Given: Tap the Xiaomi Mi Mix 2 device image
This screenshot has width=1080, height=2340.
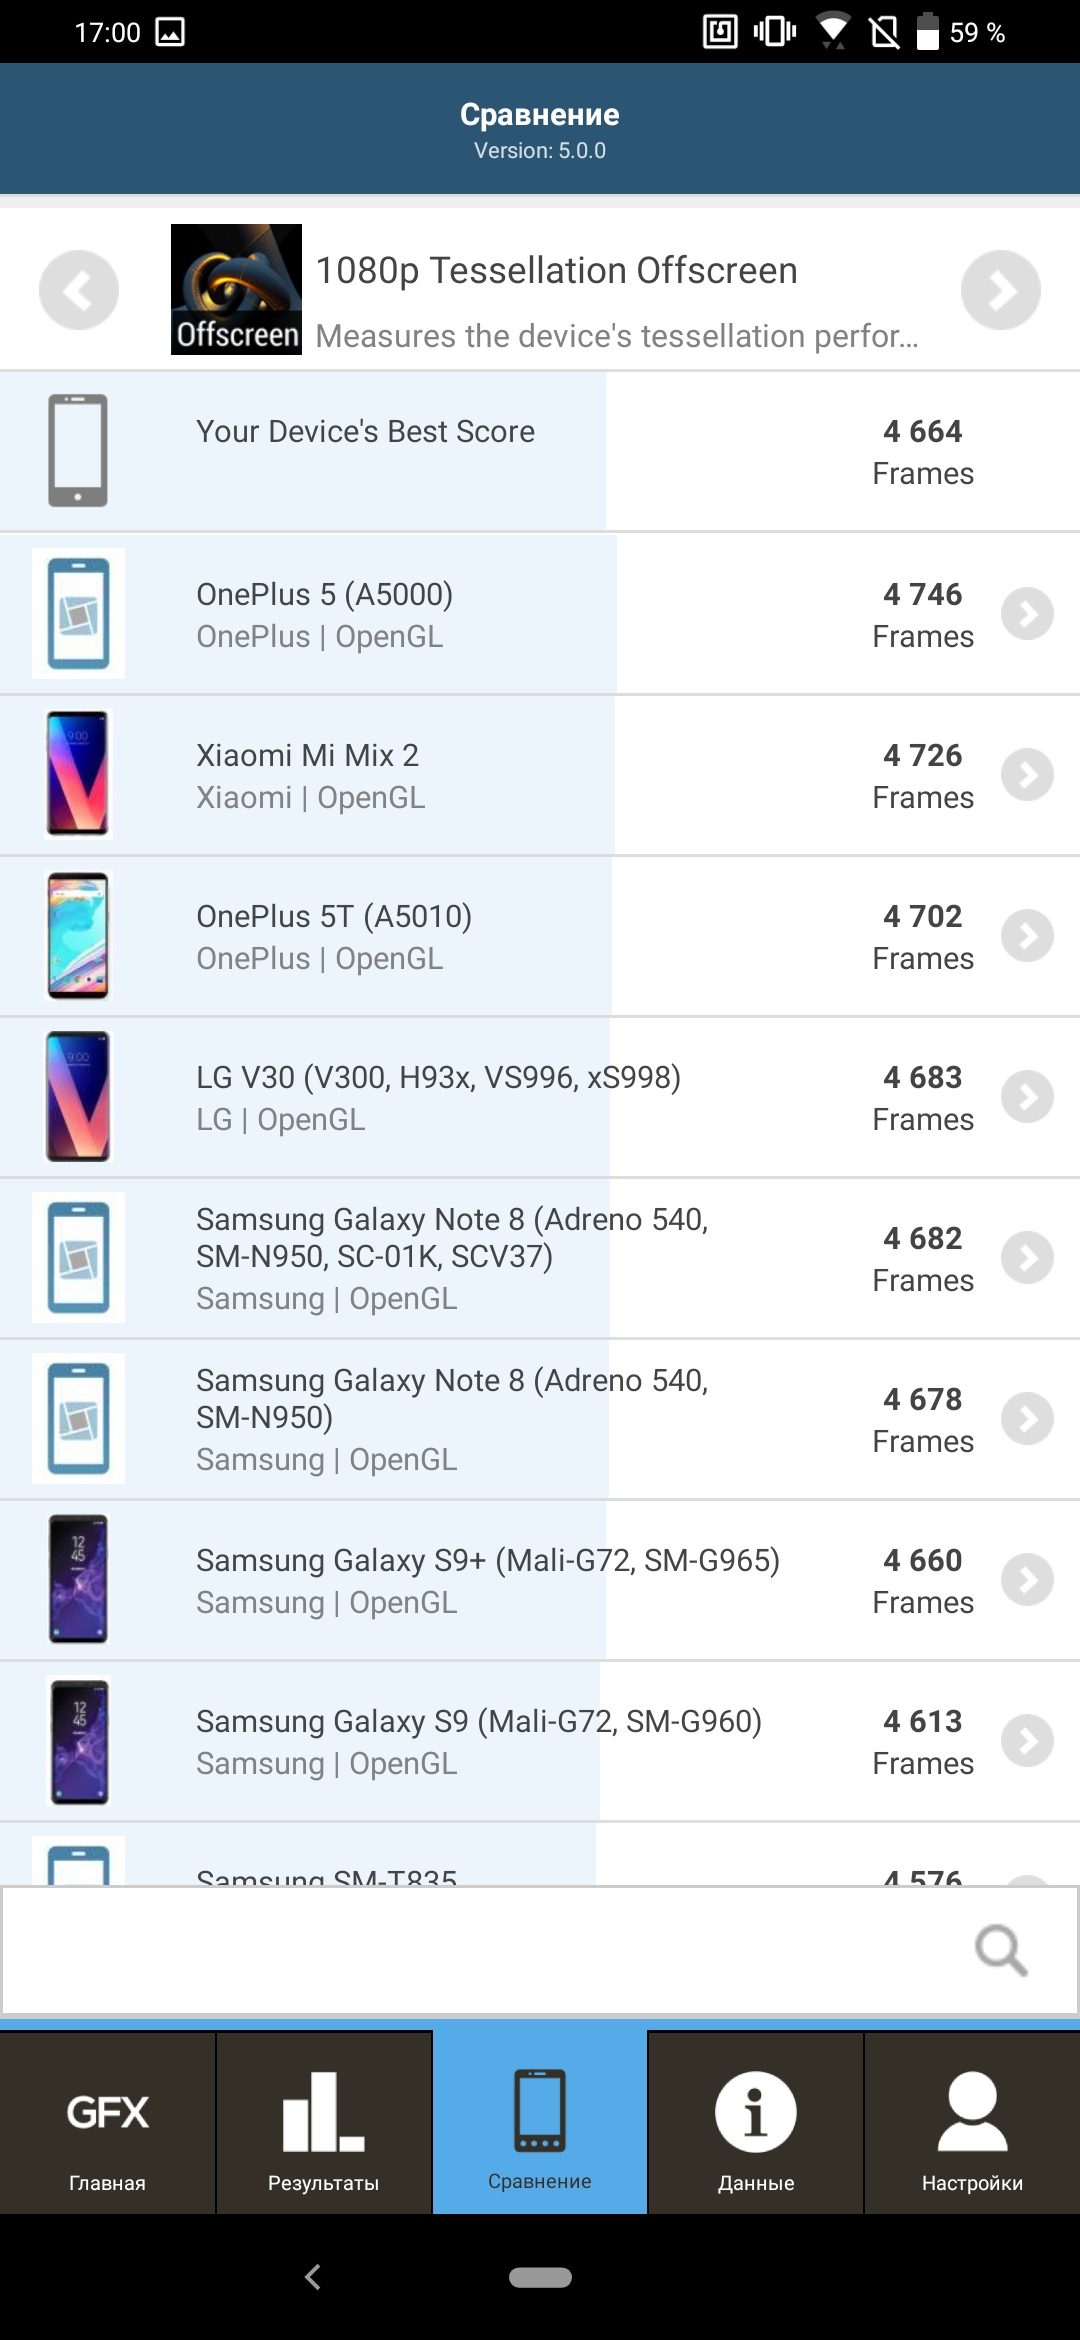Looking at the screenshot, I should coord(78,774).
